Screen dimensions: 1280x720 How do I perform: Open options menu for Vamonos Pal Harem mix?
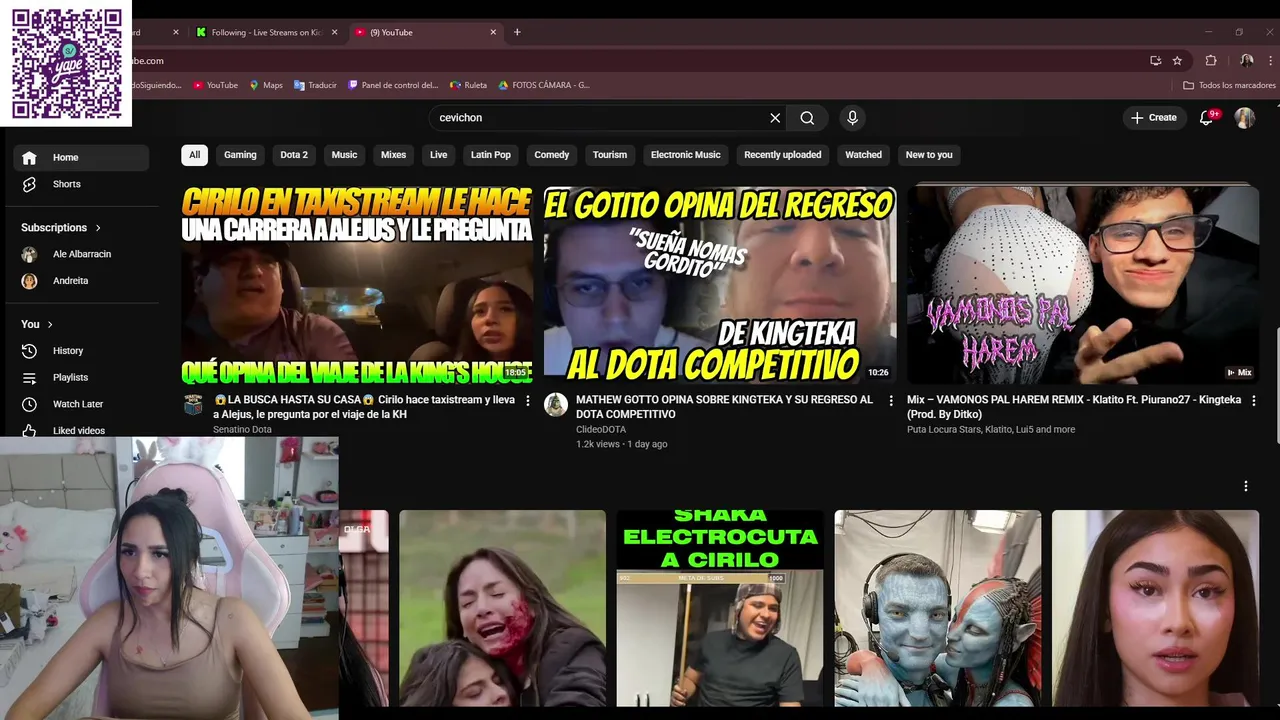coord(1254,401)
